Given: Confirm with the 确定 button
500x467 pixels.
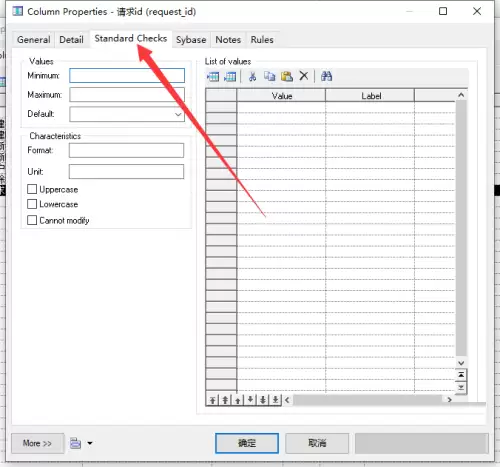Looking at the screenshot, I should [x=247, y=443].
